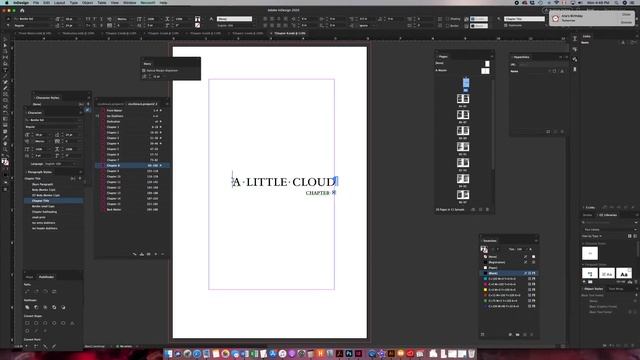Screen dimensions: 640x360
Task: Open View by Type dropdown in CC Libraries
Action: 592,236
